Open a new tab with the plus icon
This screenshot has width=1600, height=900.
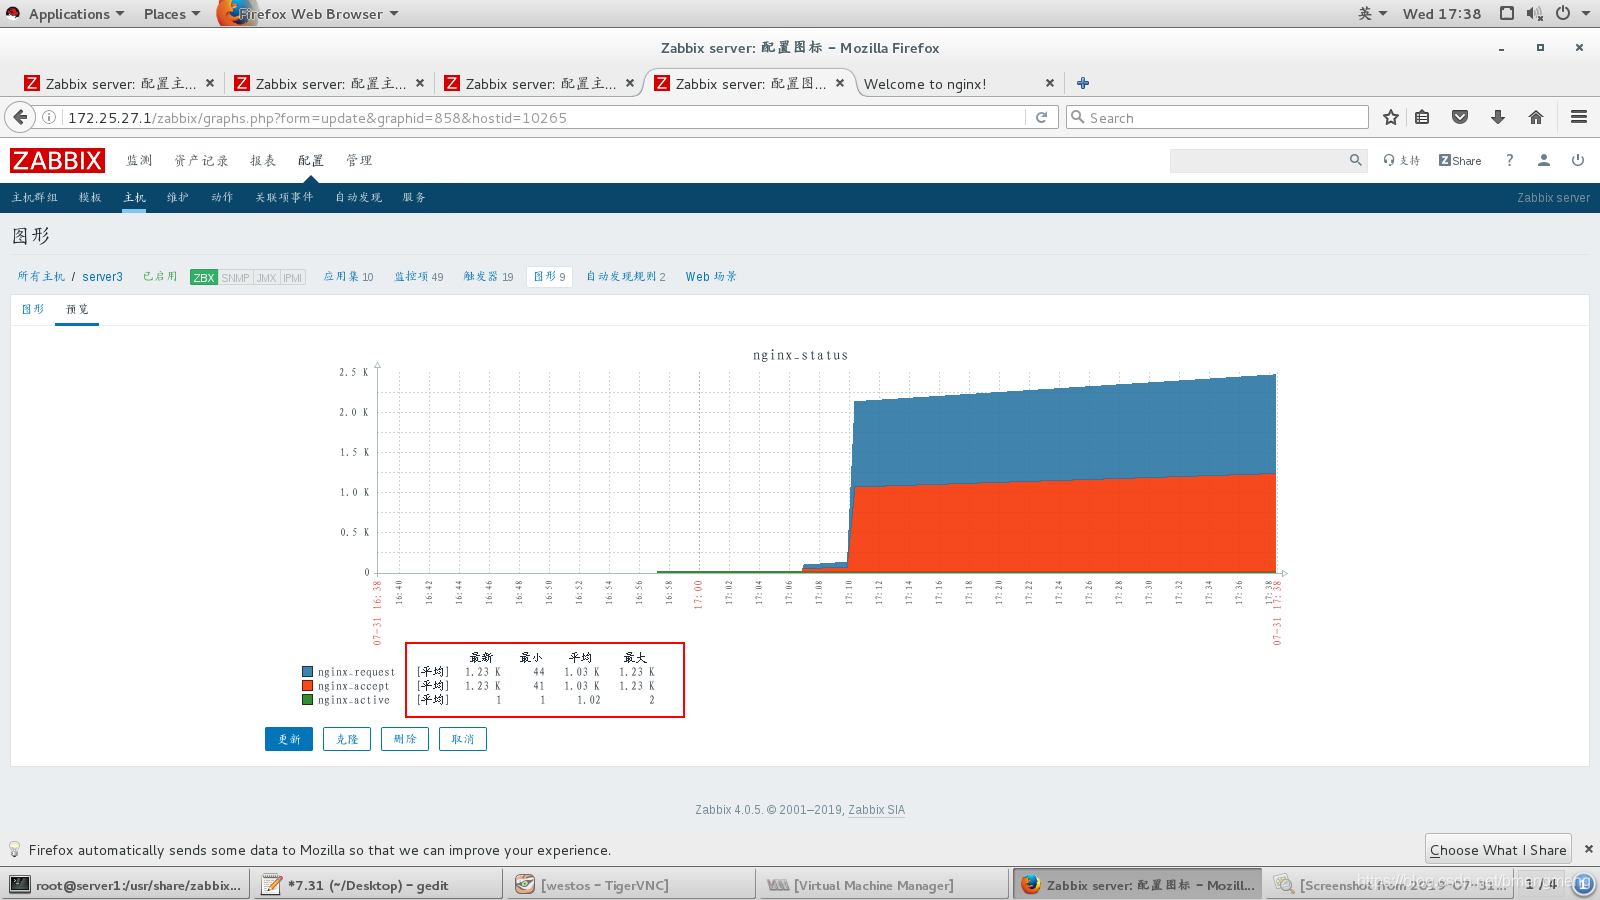(x=1082, y=83)
